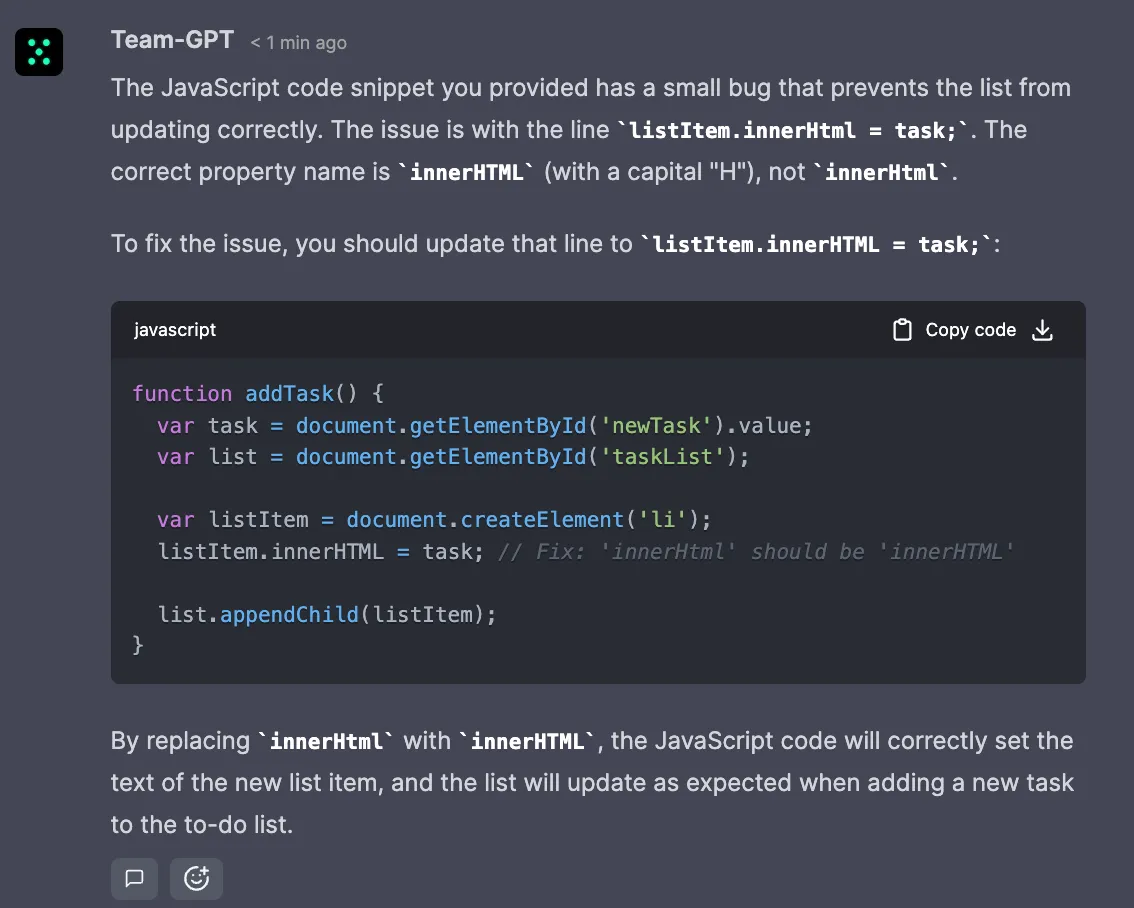The image size is (1134, 908).
Task: Click the Copy code button
Action: pos(970,329)
